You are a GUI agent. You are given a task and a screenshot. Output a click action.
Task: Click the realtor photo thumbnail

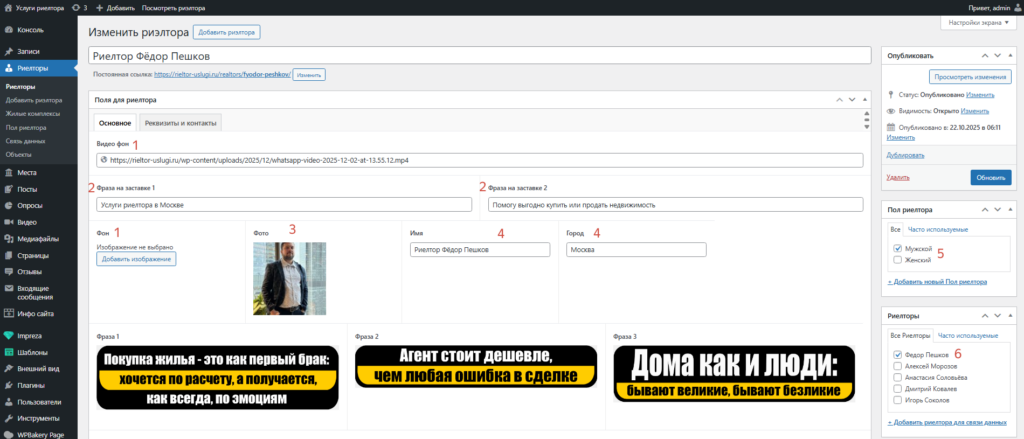tap(289, 278)
